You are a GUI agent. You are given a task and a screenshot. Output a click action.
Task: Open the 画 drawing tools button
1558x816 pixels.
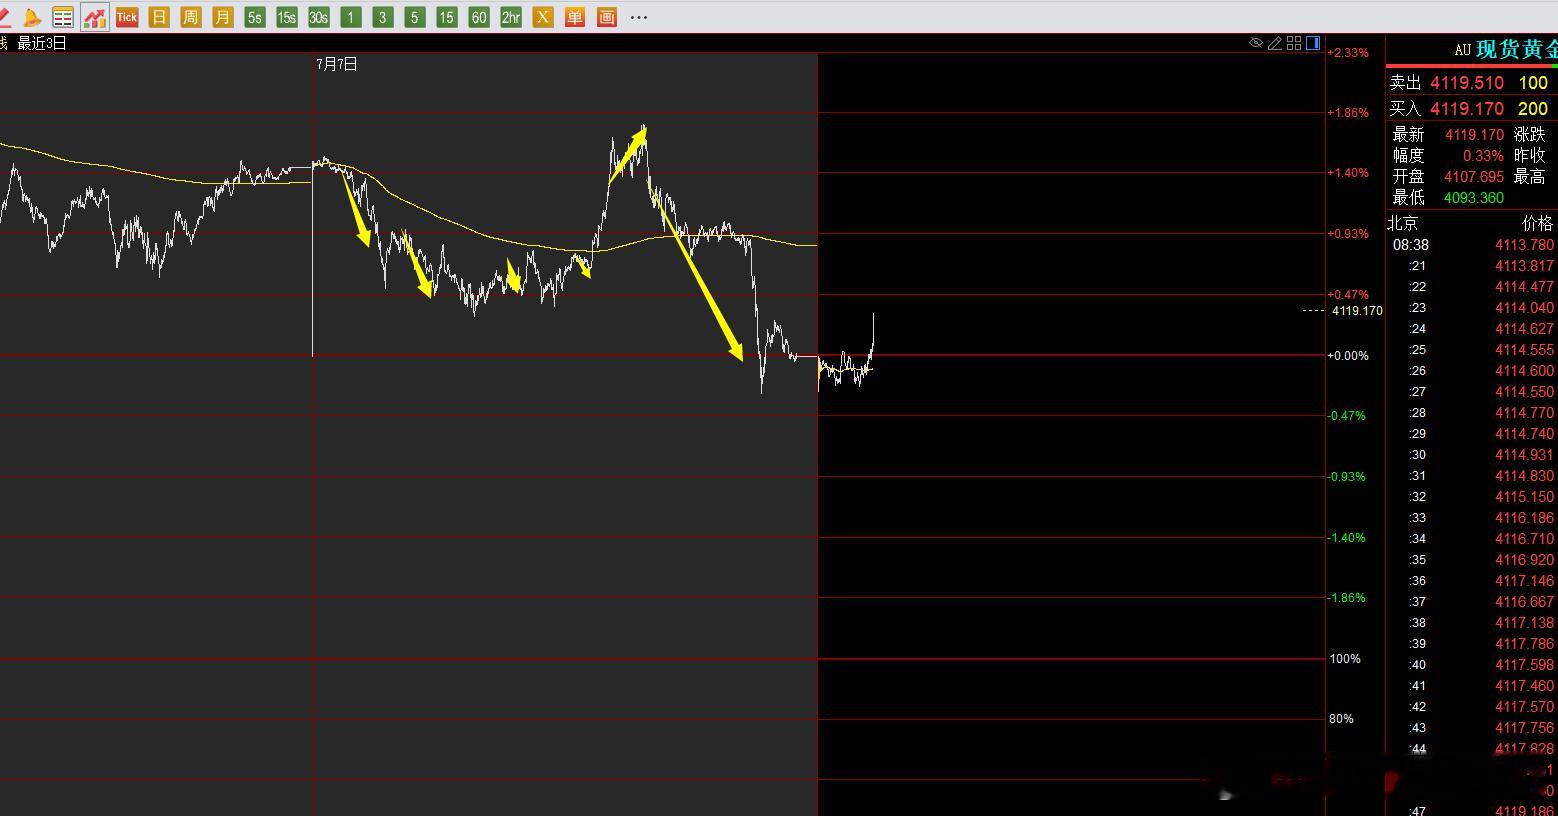[x=607, y=17]
